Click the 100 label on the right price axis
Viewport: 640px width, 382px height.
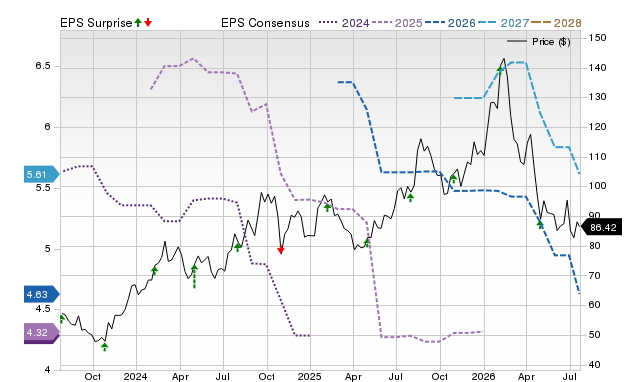598,186
